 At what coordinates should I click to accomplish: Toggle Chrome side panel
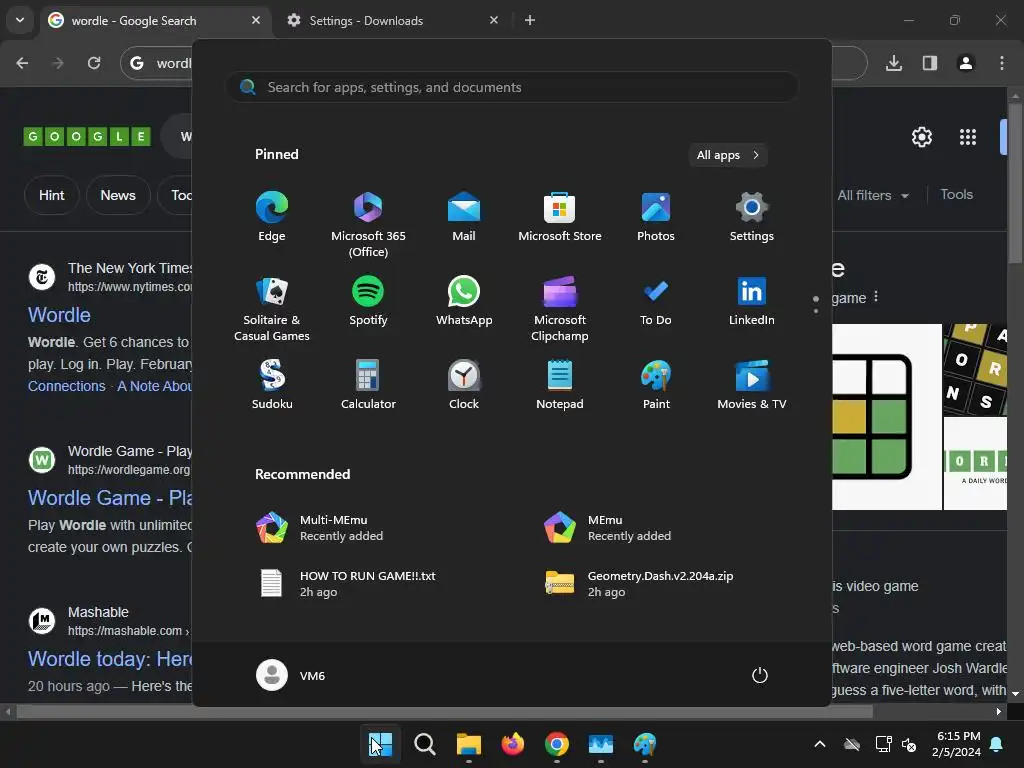tap(930, 63)
